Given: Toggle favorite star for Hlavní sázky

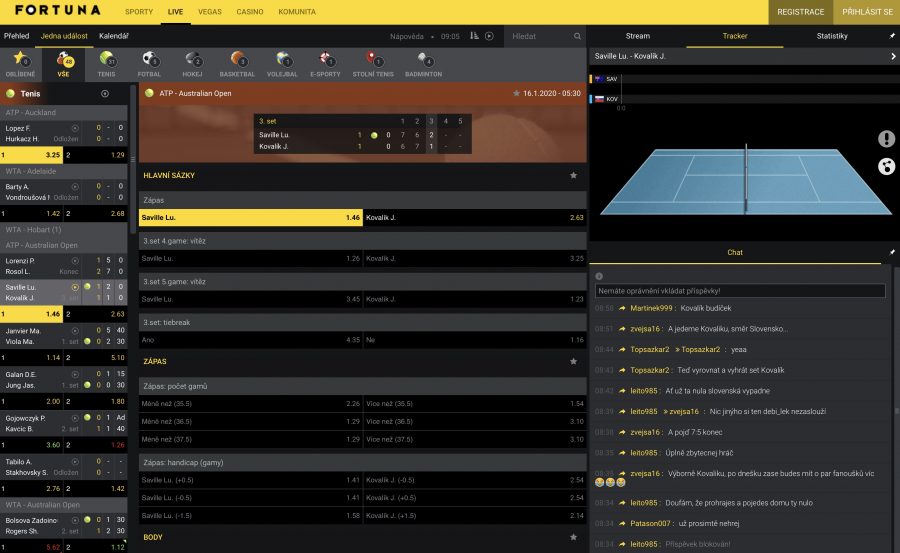Looking at the screenshot, I should [x=574, y=175].
